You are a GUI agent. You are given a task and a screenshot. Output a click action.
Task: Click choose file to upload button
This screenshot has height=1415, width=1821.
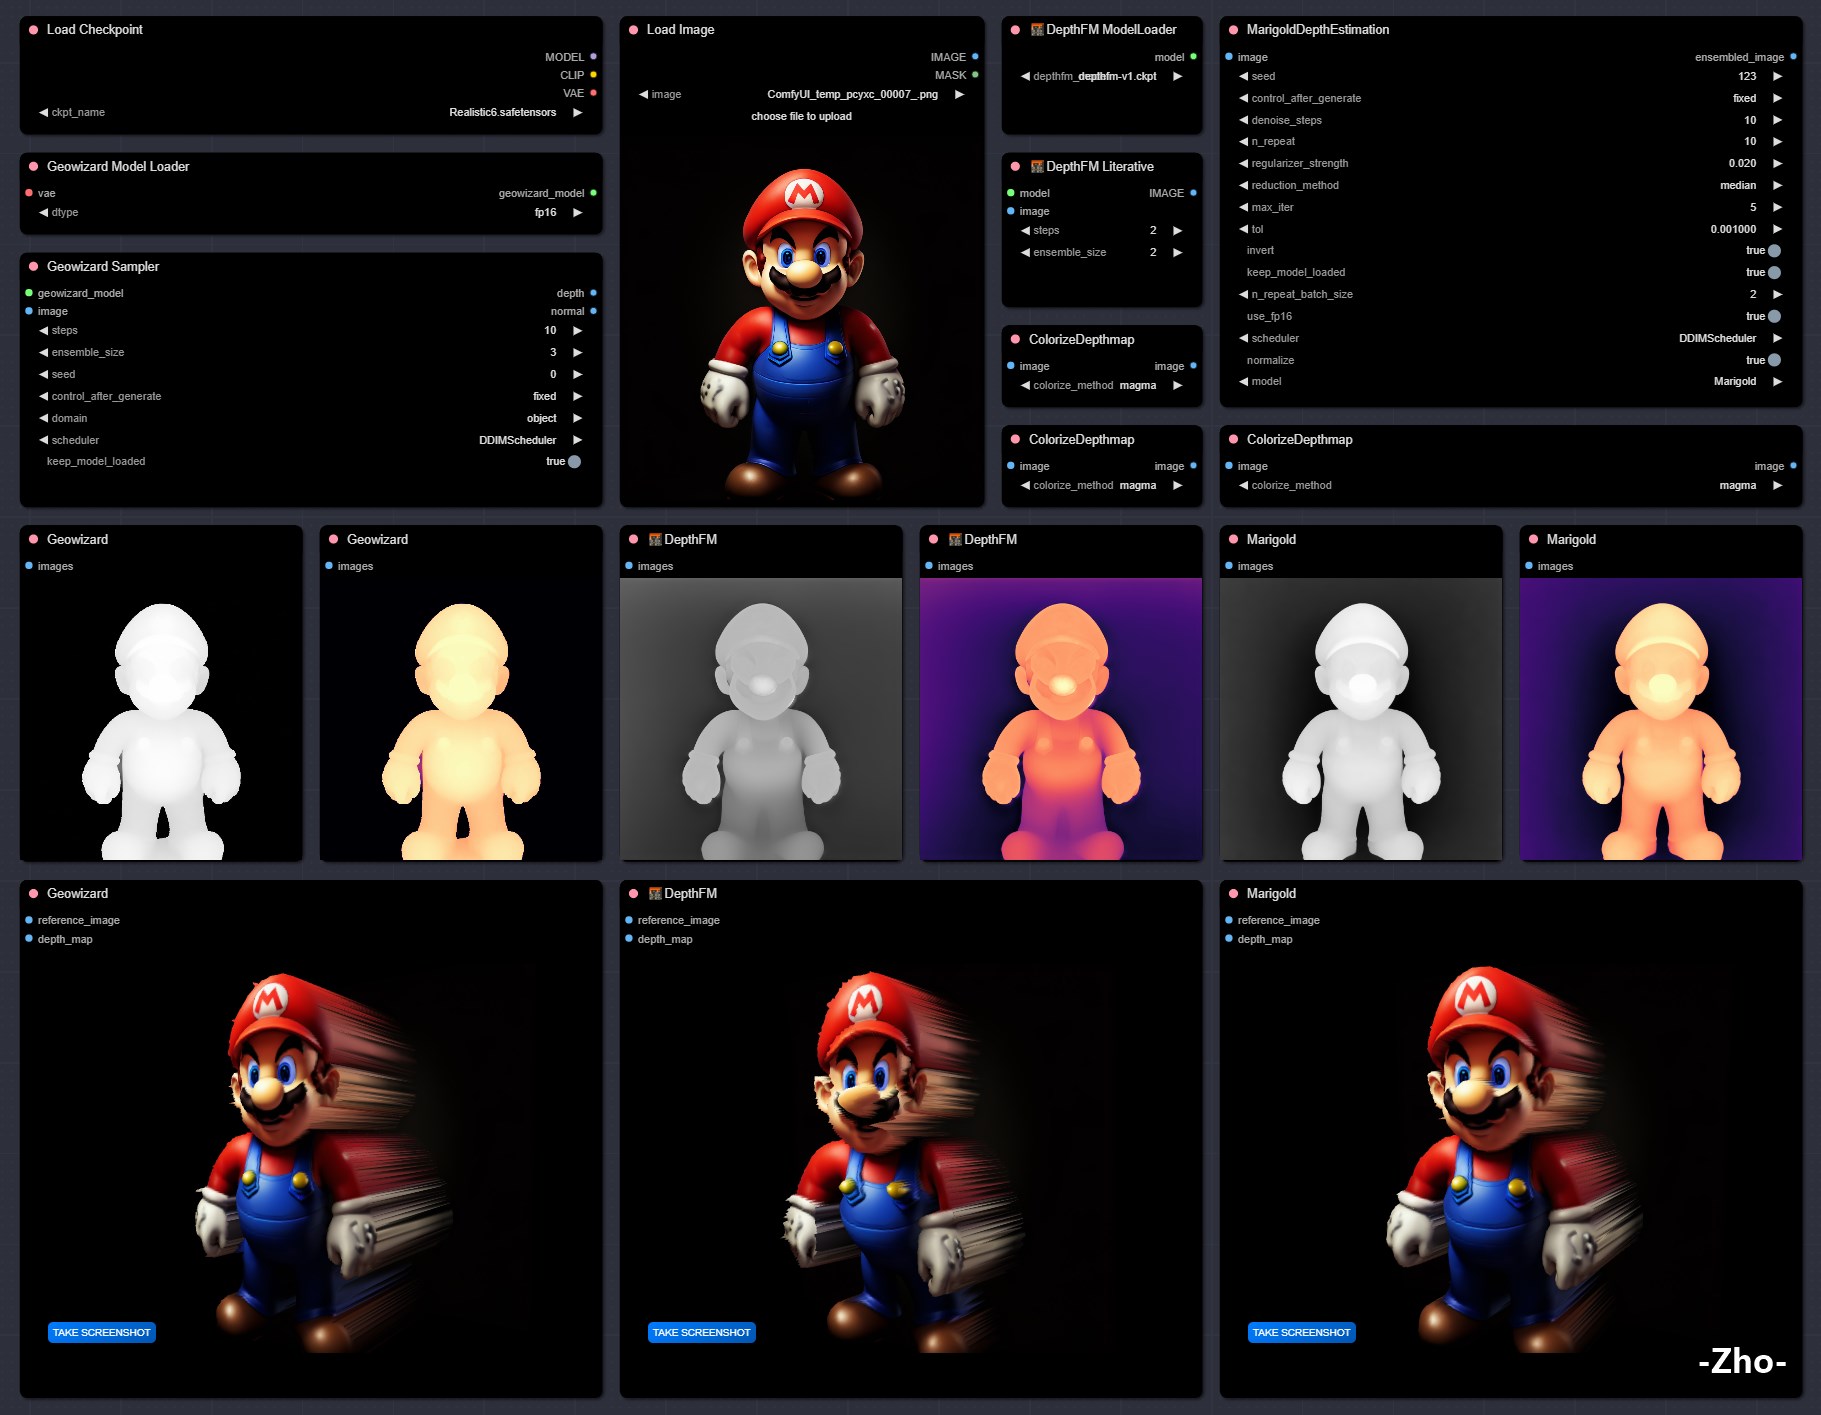pyautogui.click(x=802, y=117)
